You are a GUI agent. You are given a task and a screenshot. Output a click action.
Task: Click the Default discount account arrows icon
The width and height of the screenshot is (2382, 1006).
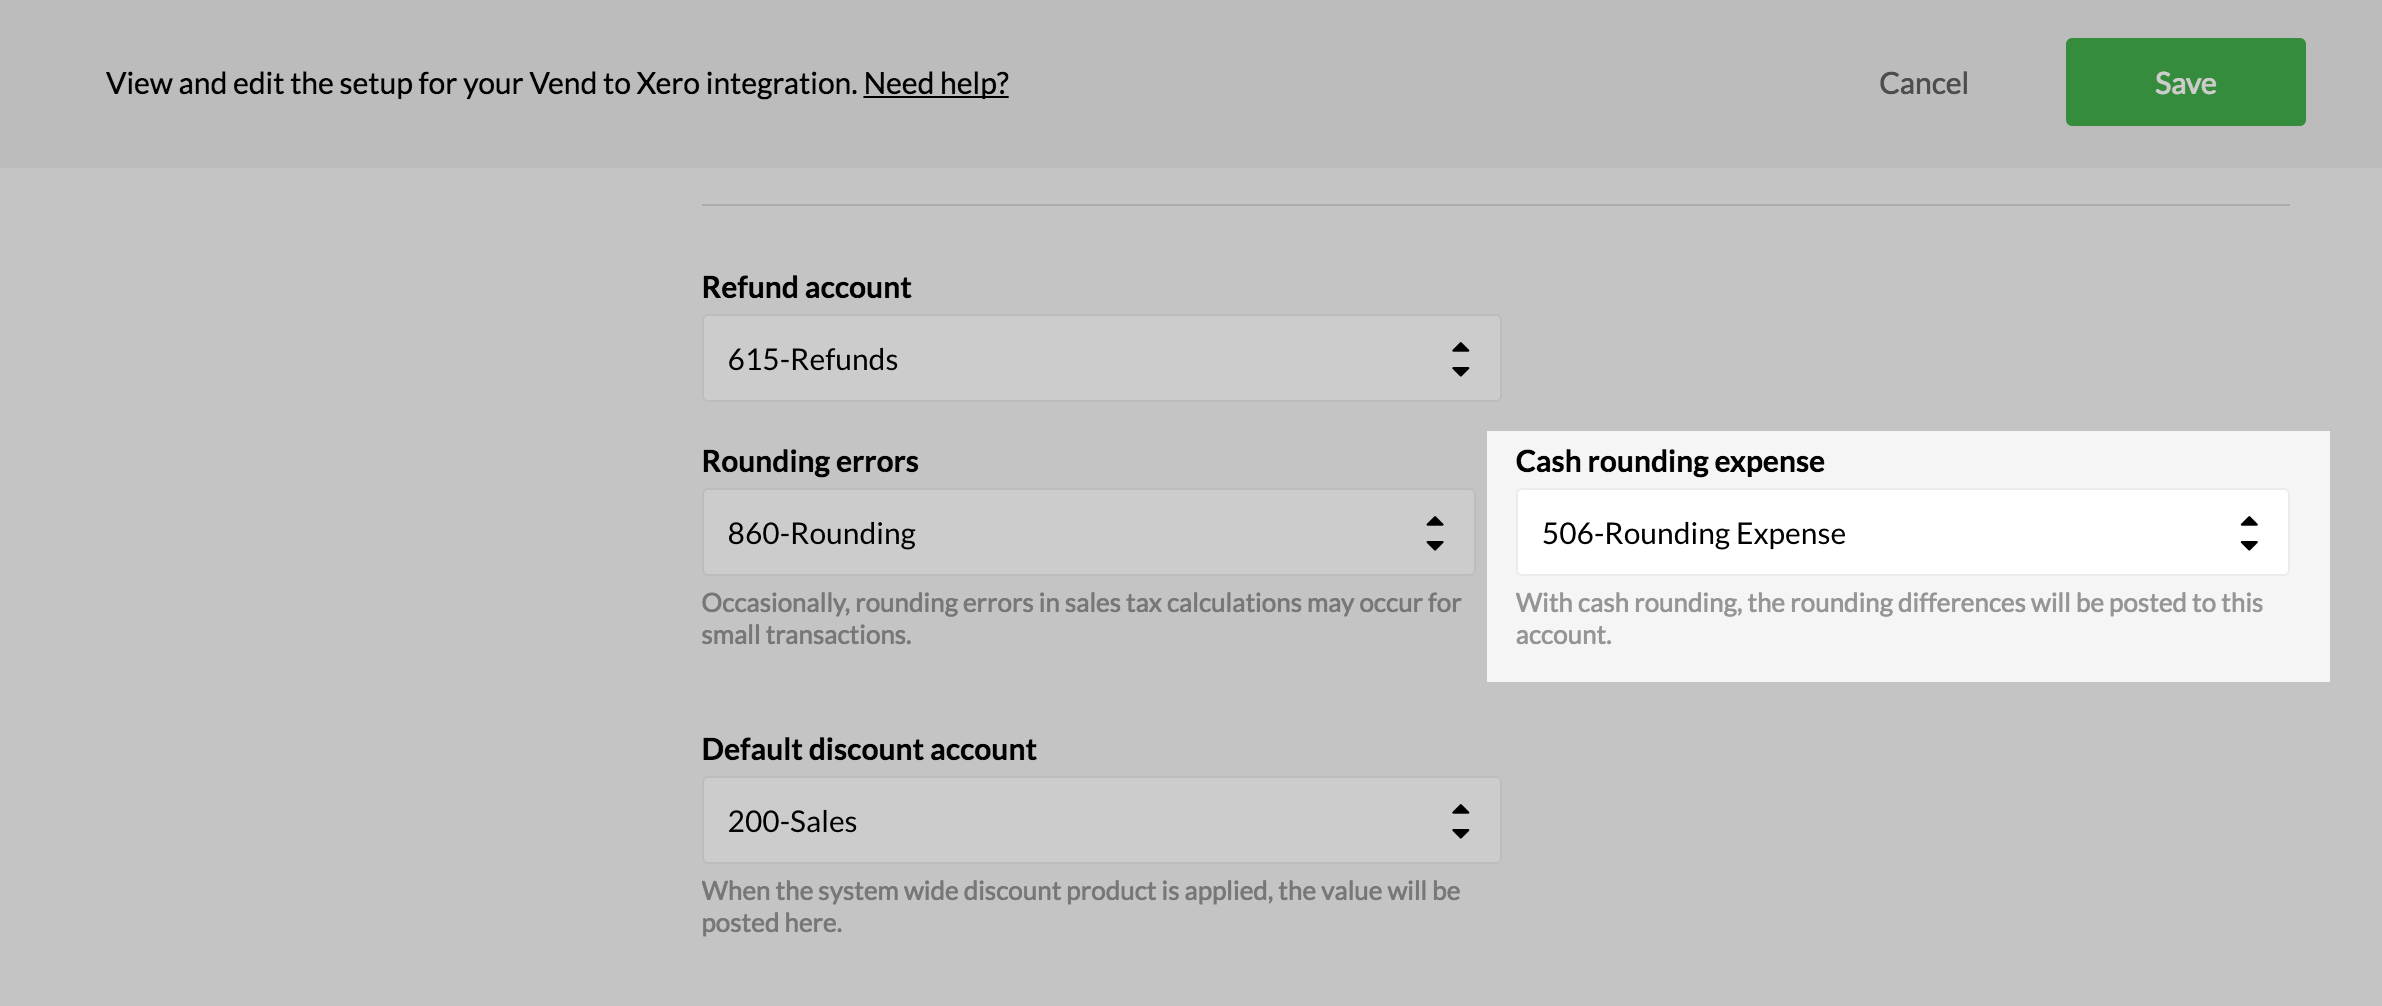coord(1460,821)
